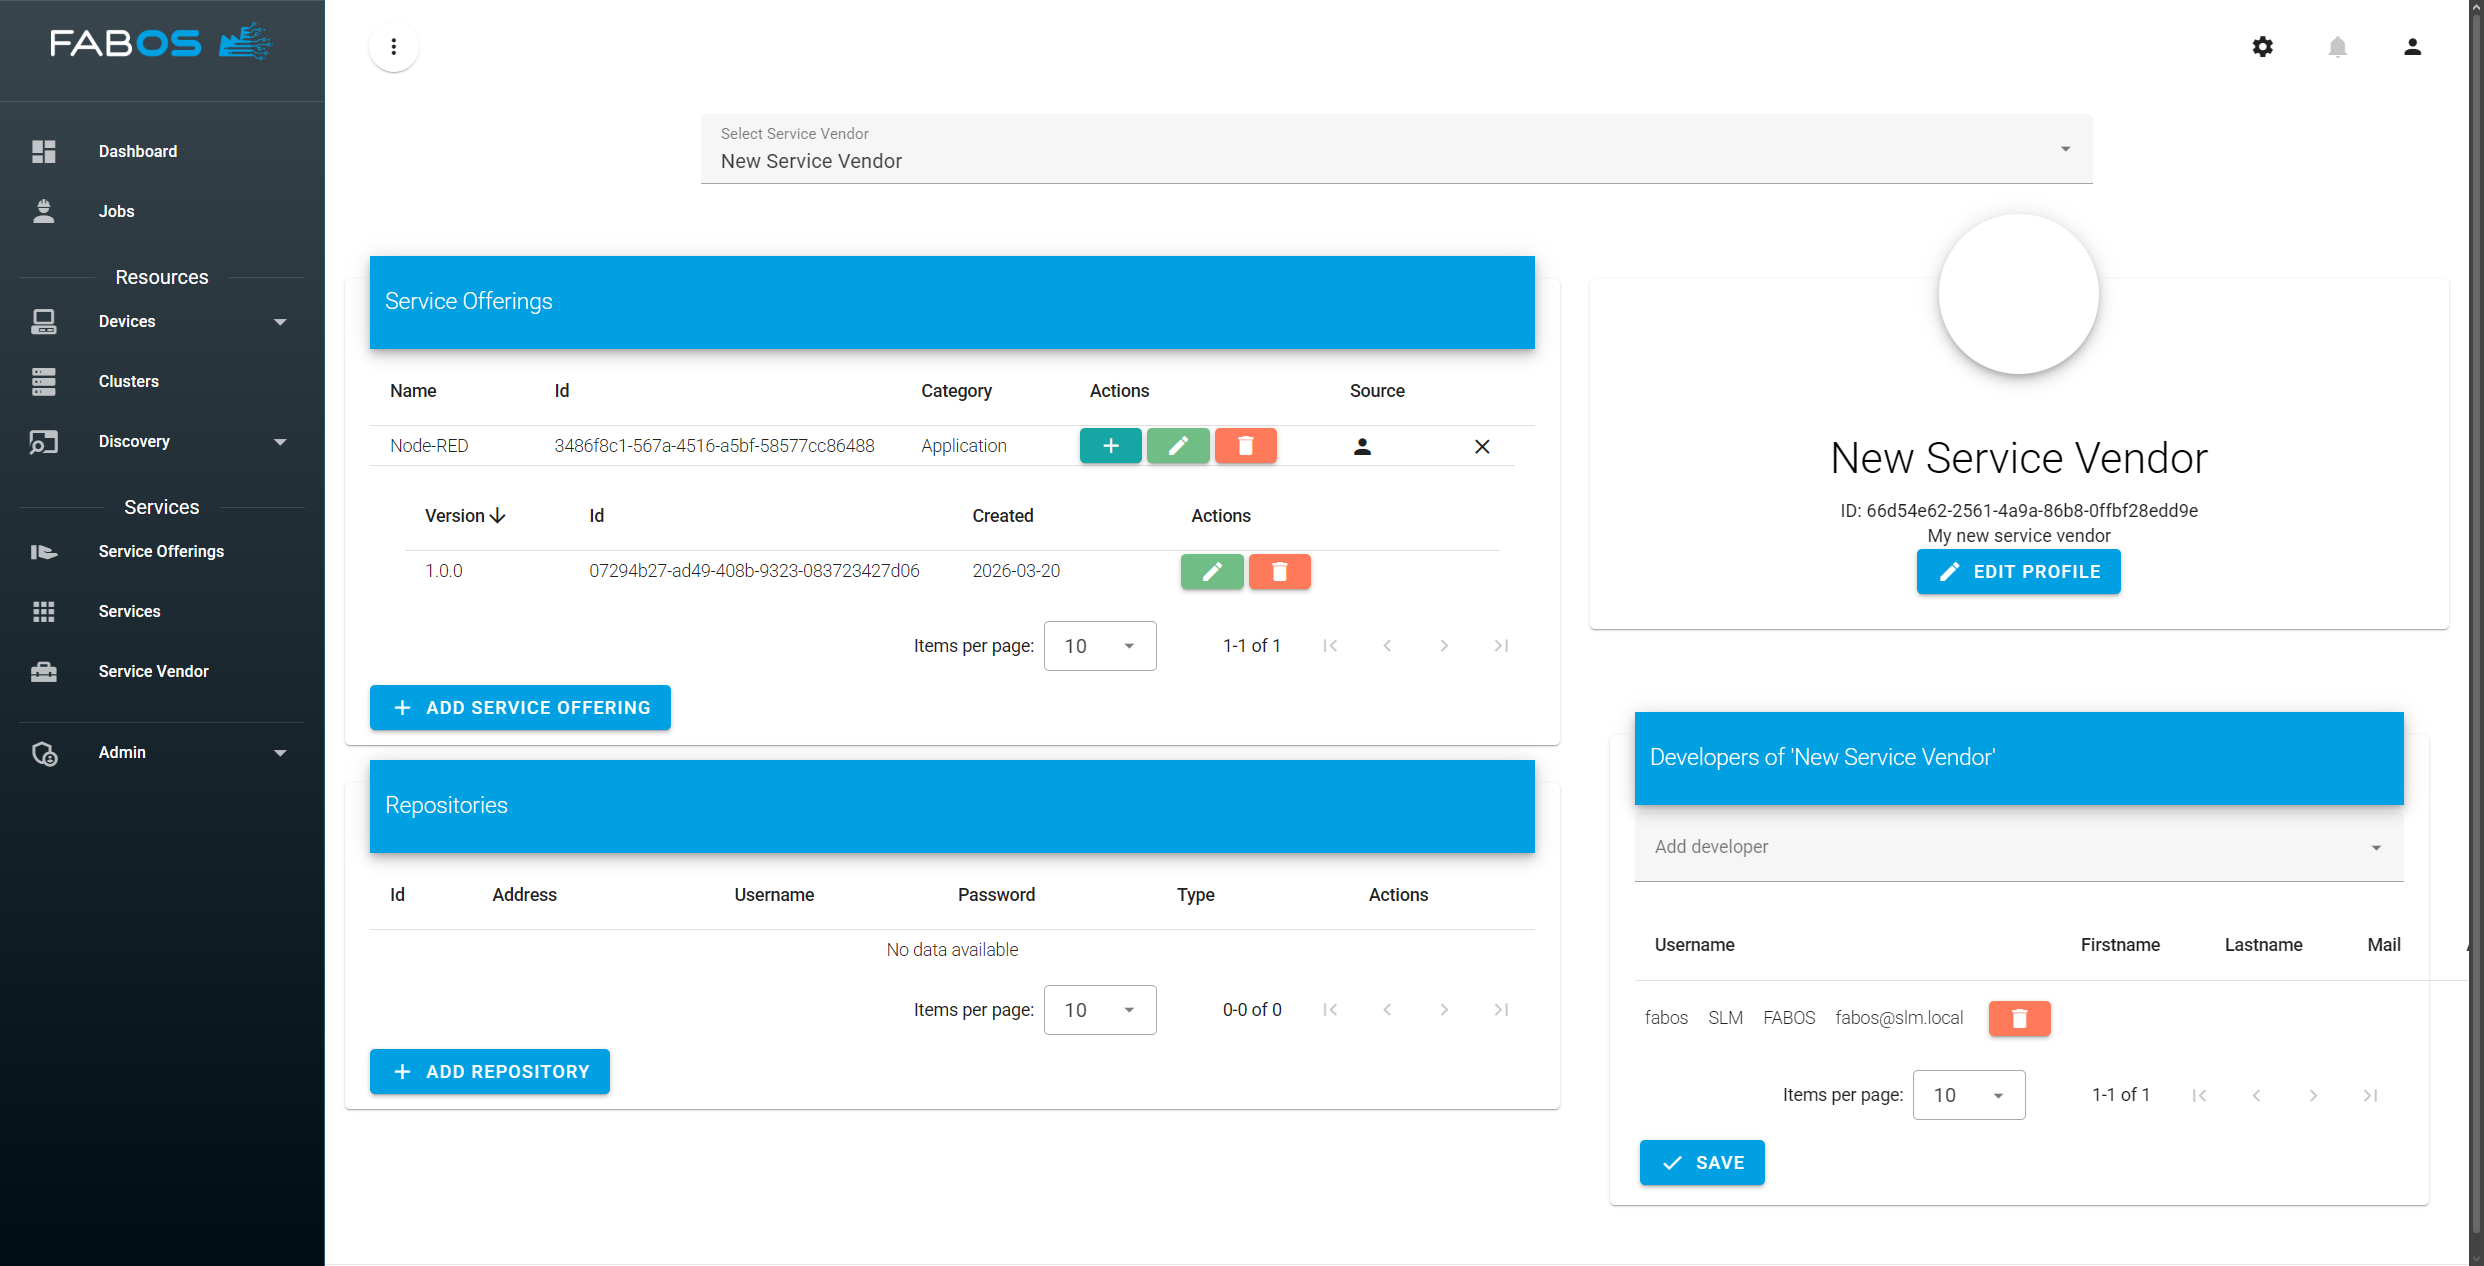The image size is (2484, 1266).
Task: Click the green edit pencil for Node-RED offering
Action: 1178,446
